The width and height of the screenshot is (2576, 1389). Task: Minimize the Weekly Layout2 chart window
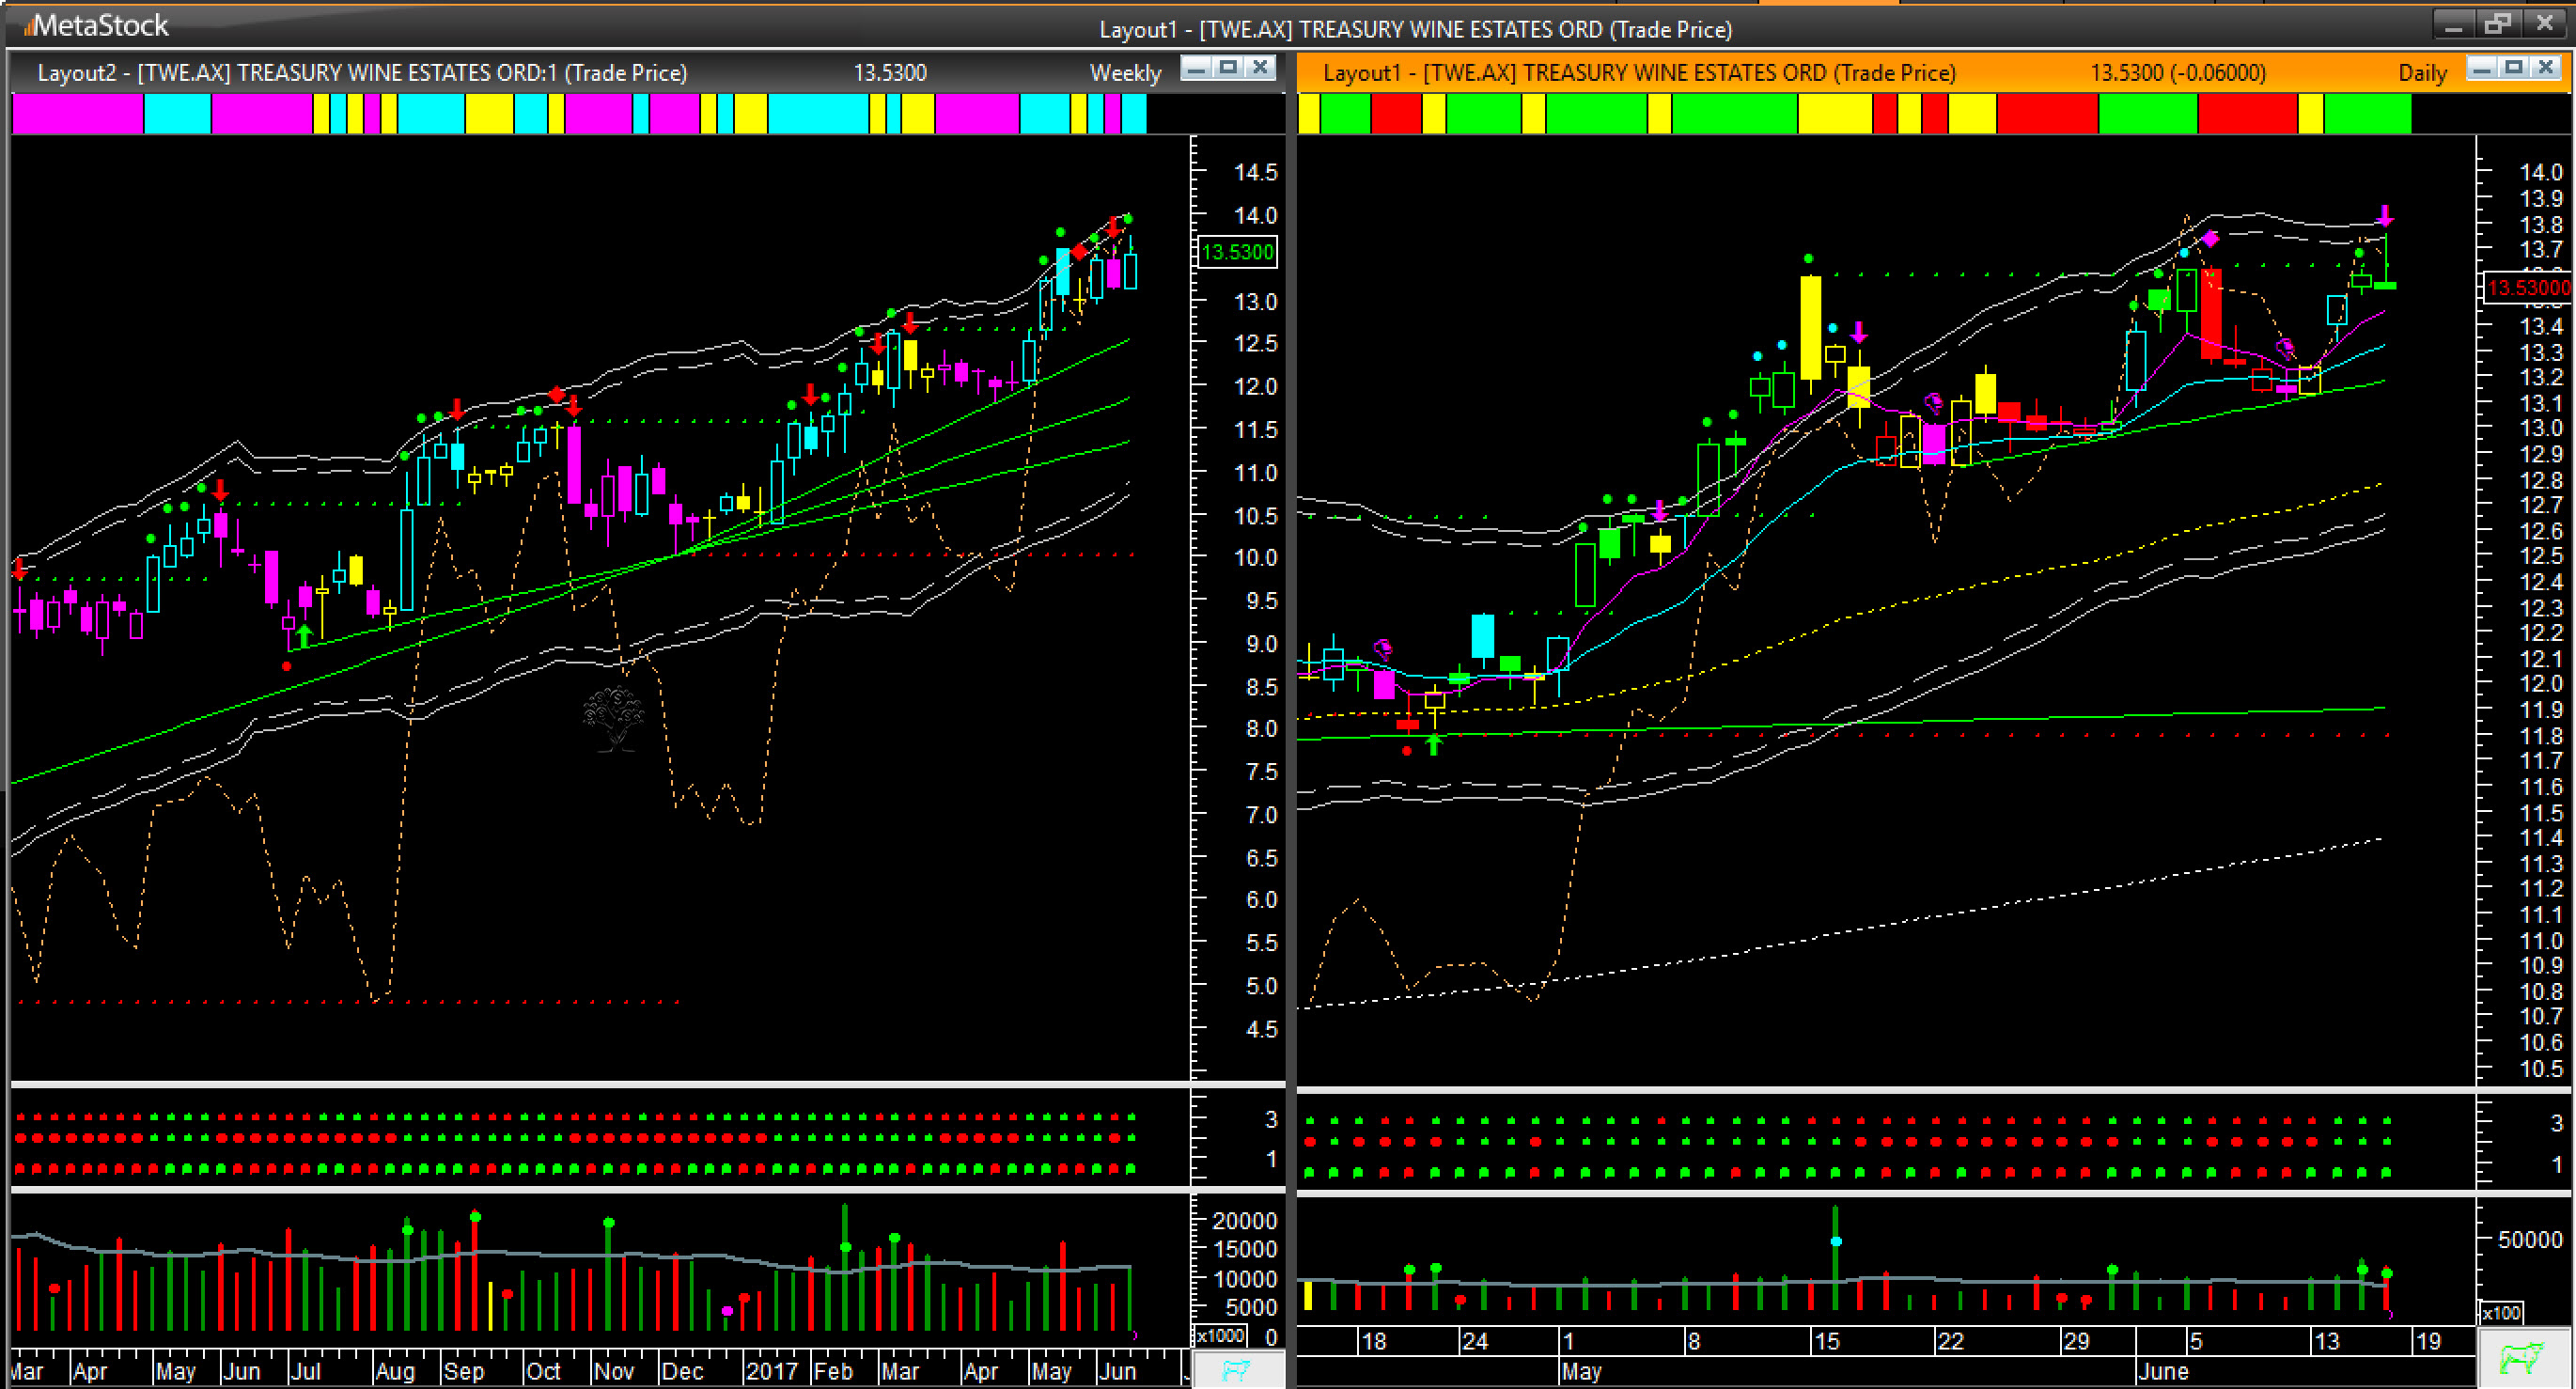pos(1196,67)
